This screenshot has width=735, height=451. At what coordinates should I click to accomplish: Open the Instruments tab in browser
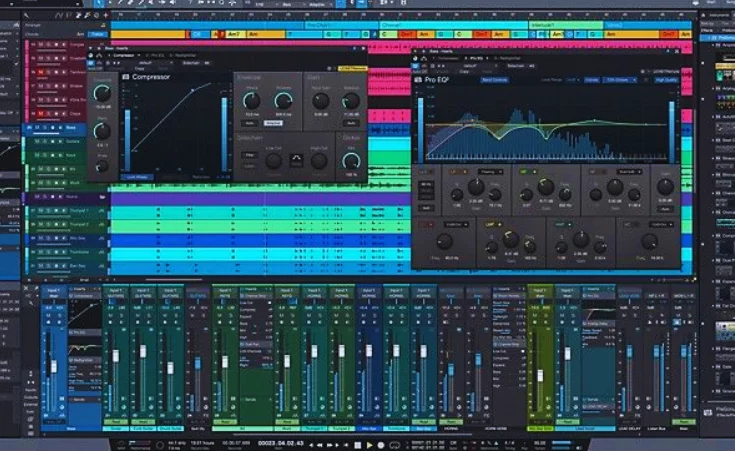[x=718, y=16]
